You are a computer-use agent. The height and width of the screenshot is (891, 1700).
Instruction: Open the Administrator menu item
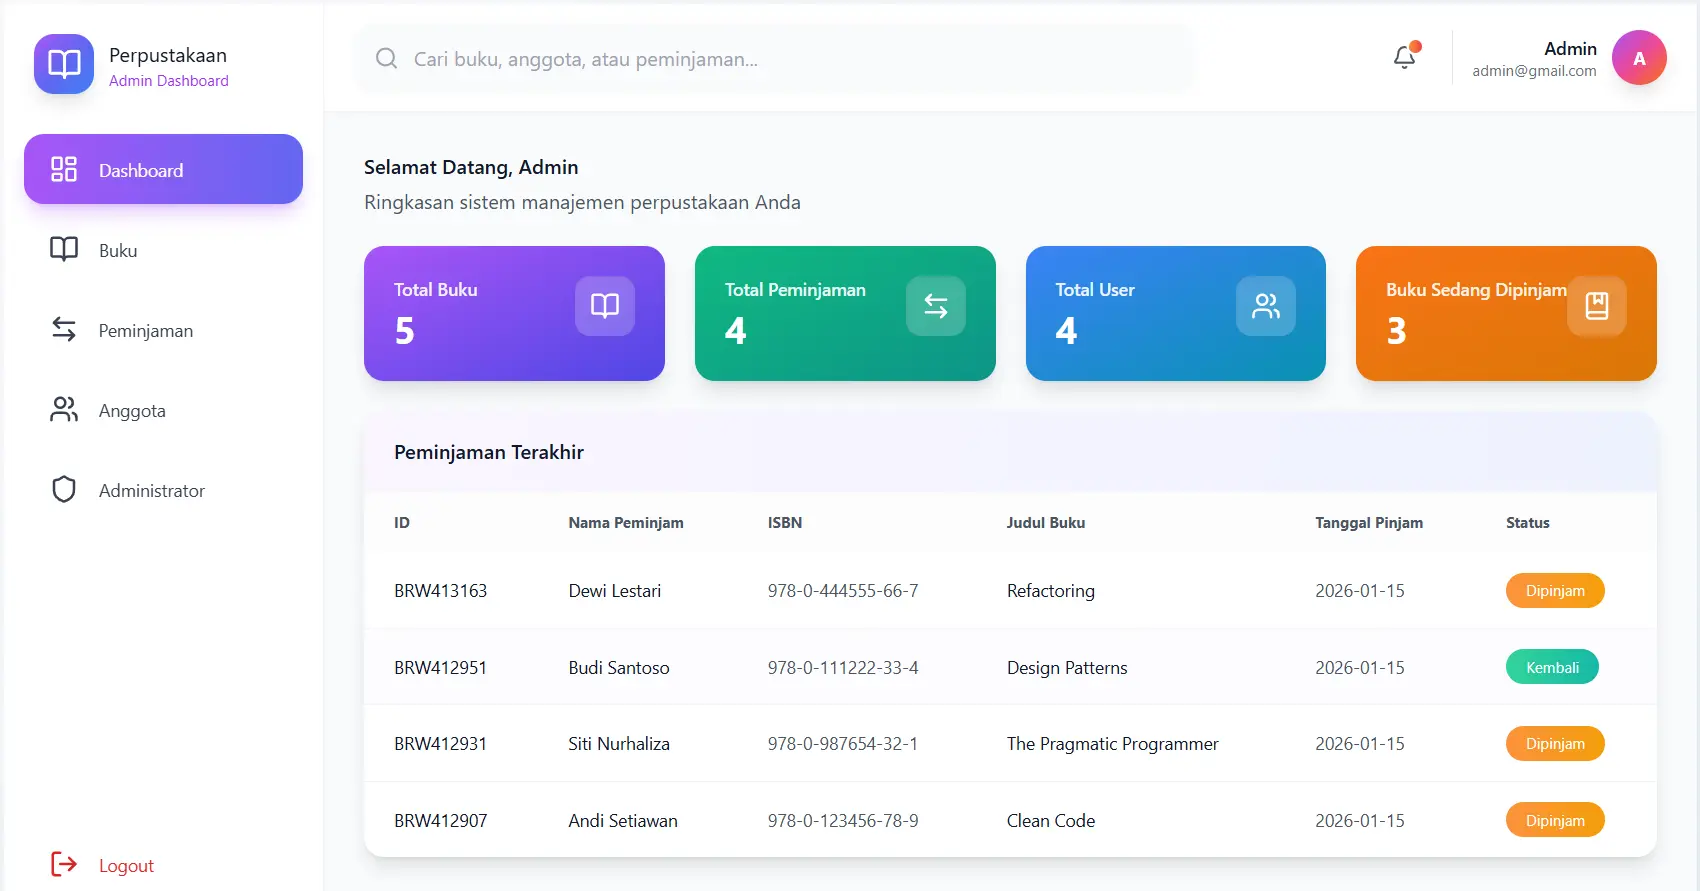pyautogui.click(x=163, y=489)
